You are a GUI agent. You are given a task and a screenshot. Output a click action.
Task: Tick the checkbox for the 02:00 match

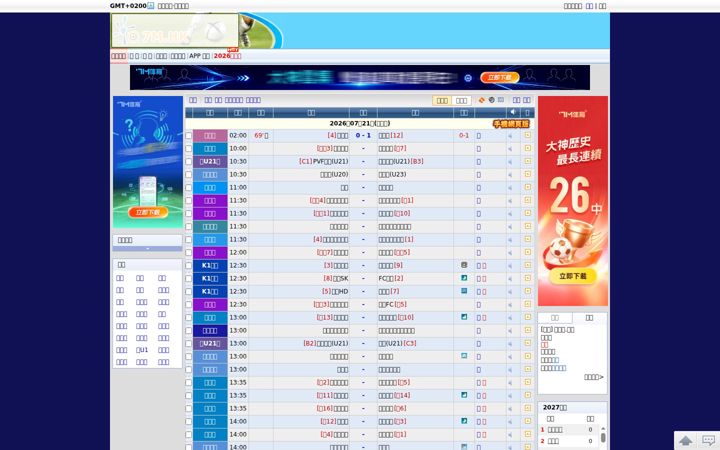coord(188,135)
